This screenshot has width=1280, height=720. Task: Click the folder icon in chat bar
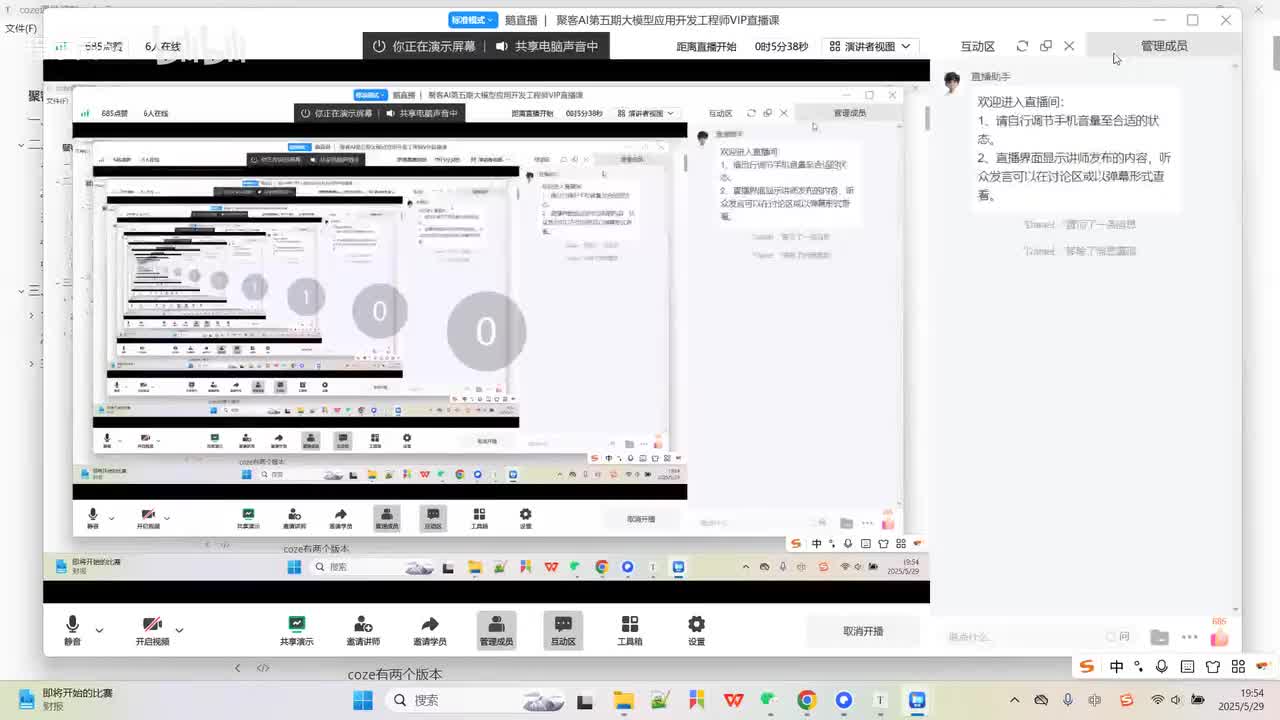1160,637
